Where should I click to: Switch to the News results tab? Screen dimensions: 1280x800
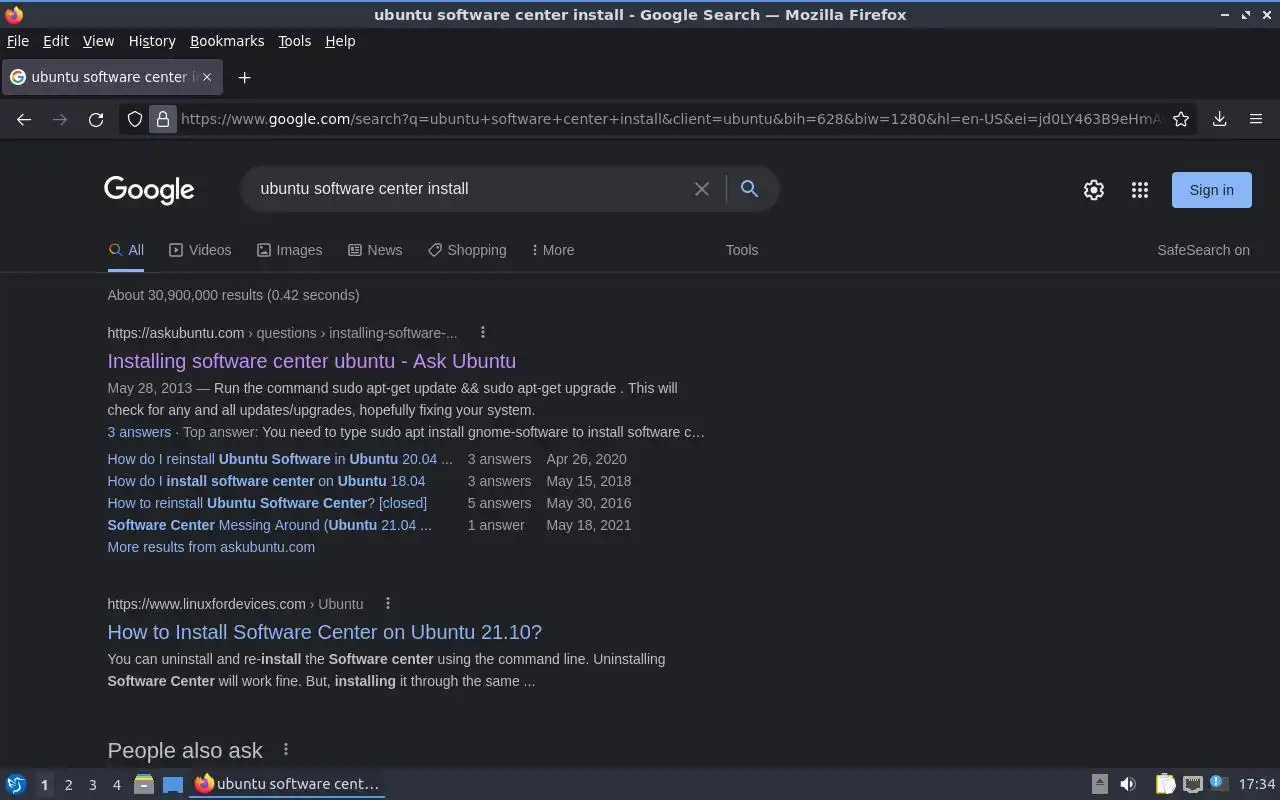tap(375, 250)
